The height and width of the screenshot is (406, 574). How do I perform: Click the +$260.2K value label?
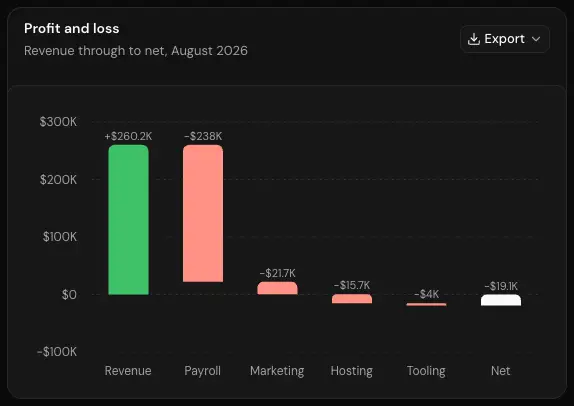[x=128, y=137]
